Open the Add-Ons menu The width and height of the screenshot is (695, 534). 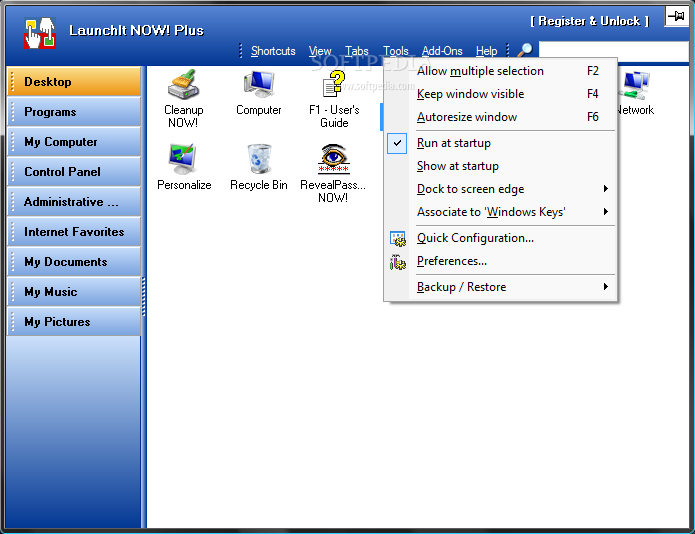pos(442,51)
